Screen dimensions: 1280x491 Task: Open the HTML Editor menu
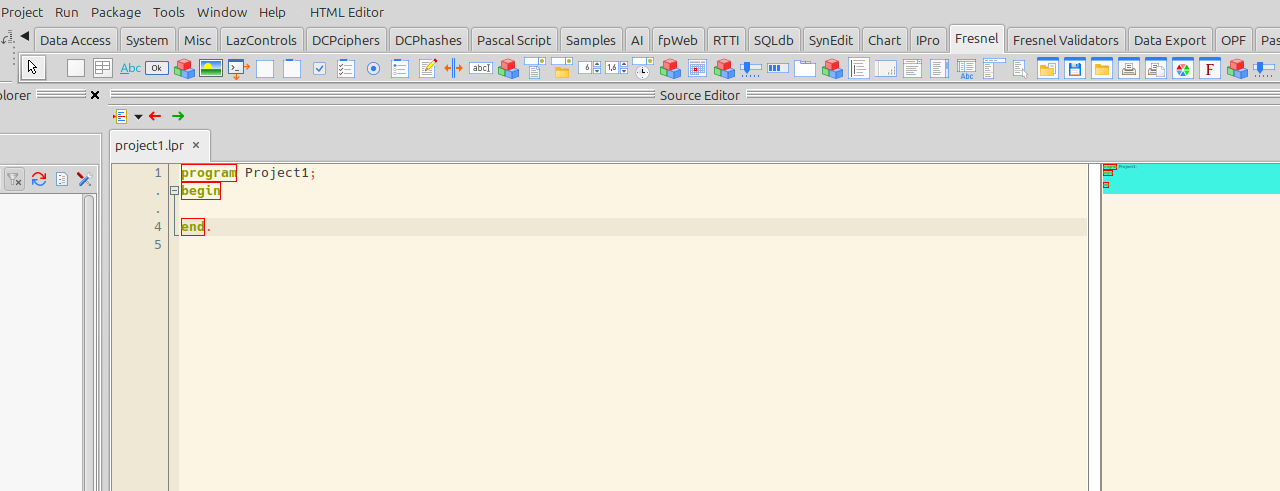tap(347, 12)
